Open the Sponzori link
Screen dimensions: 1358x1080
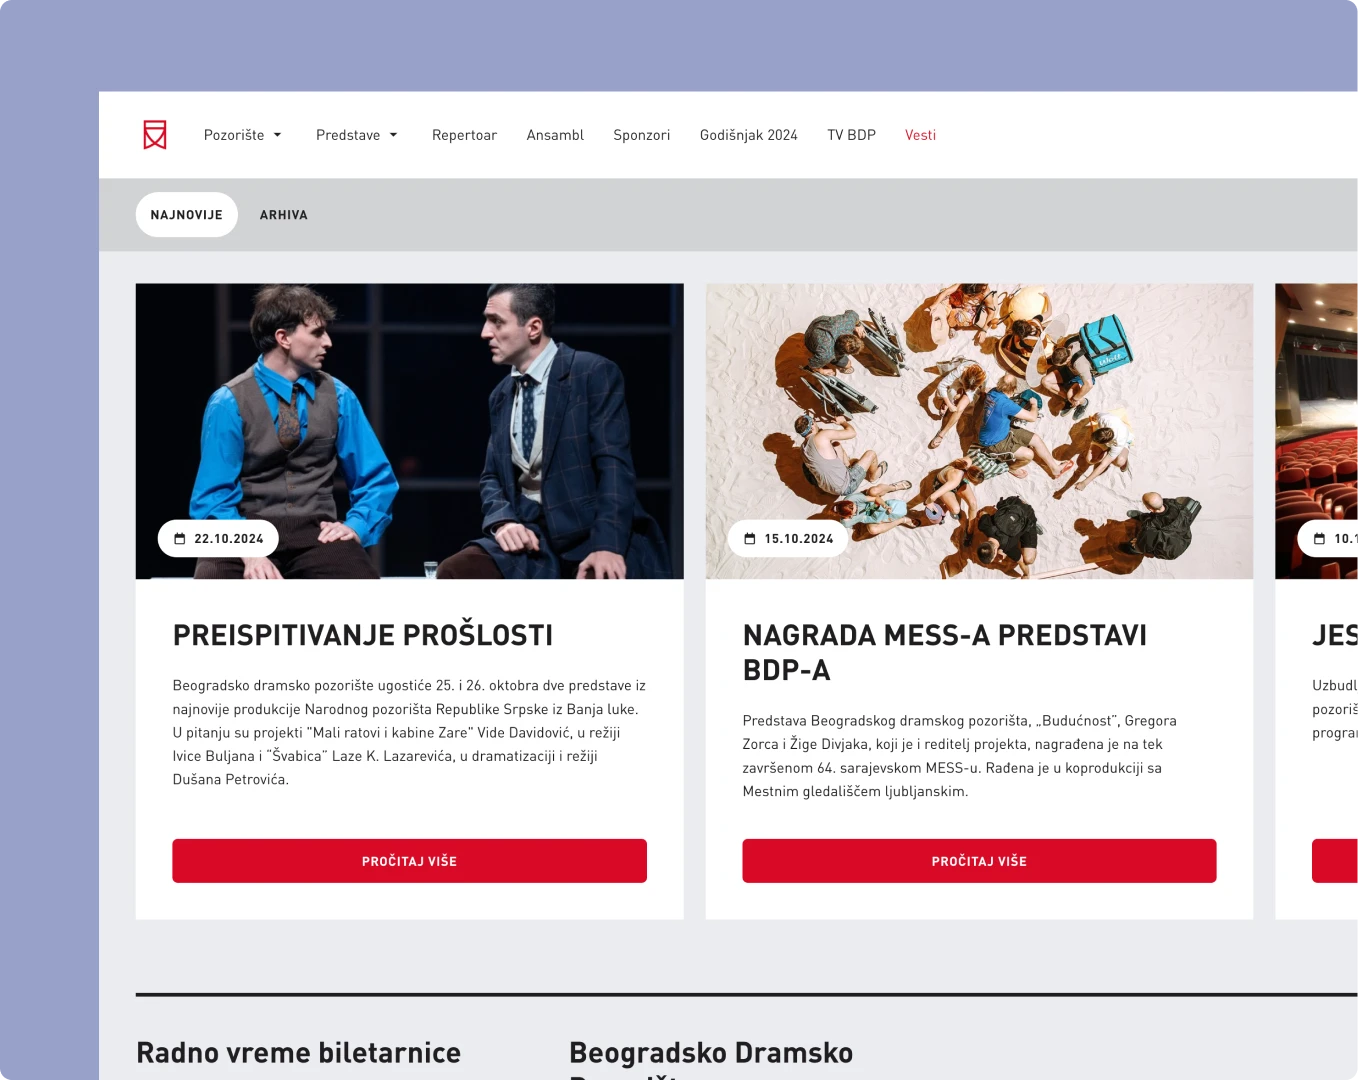point(642,135)
